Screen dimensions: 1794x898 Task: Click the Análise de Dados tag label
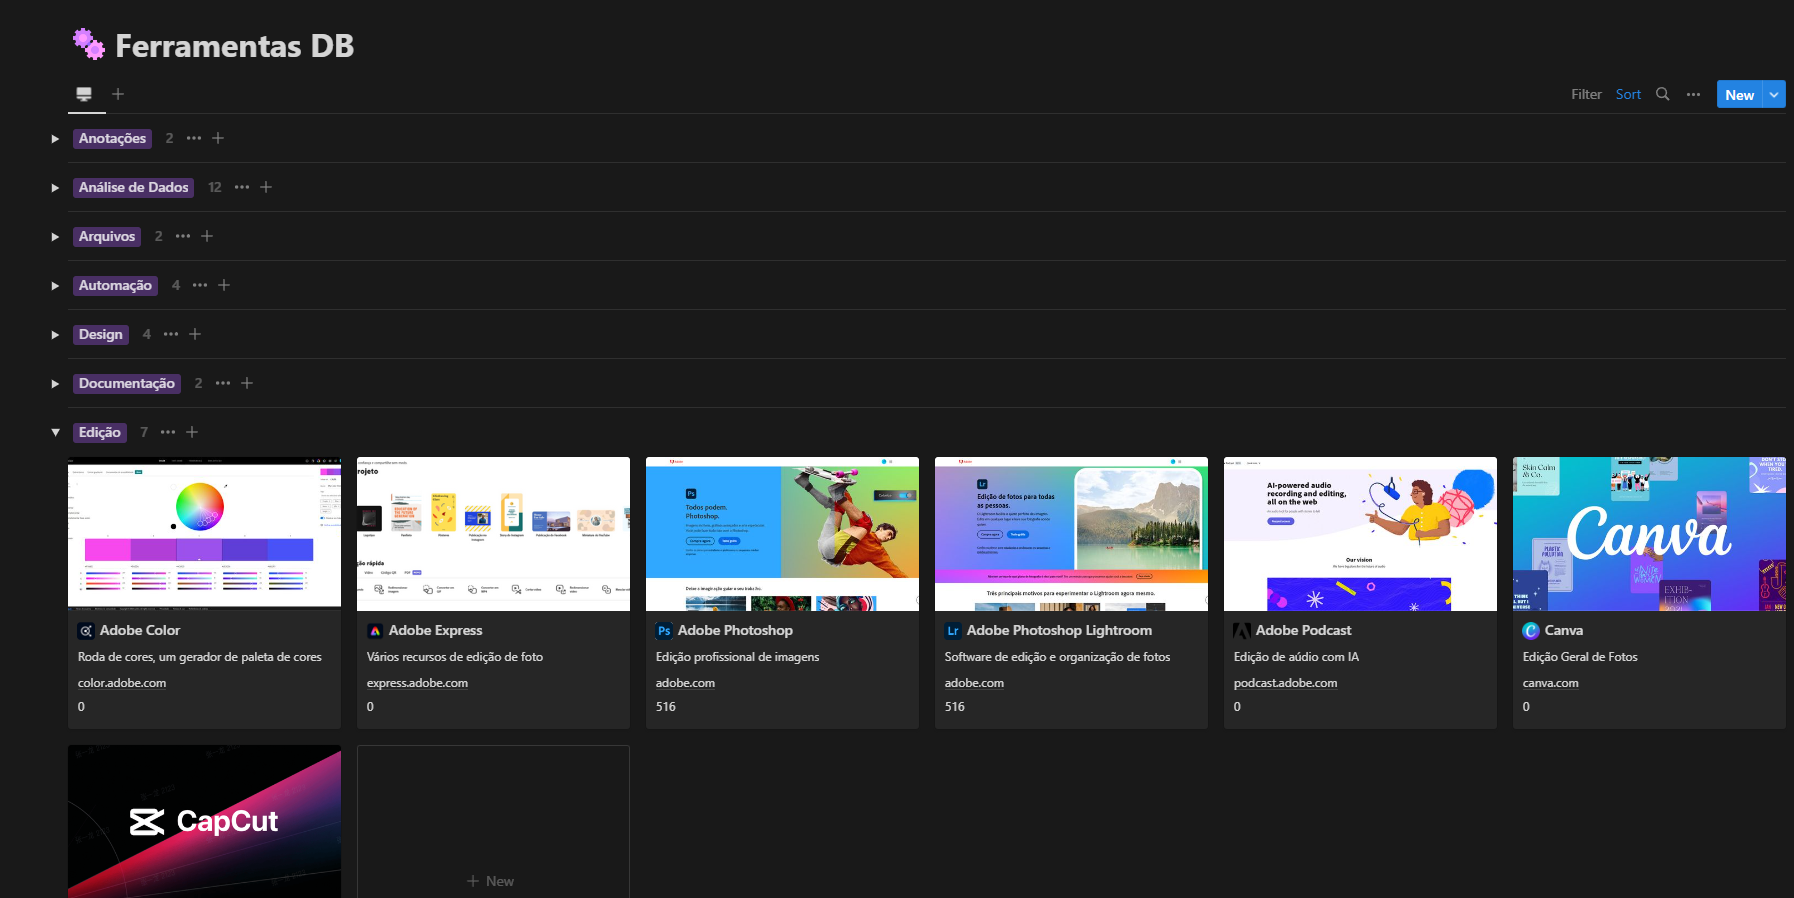click(x=134, y=187)
